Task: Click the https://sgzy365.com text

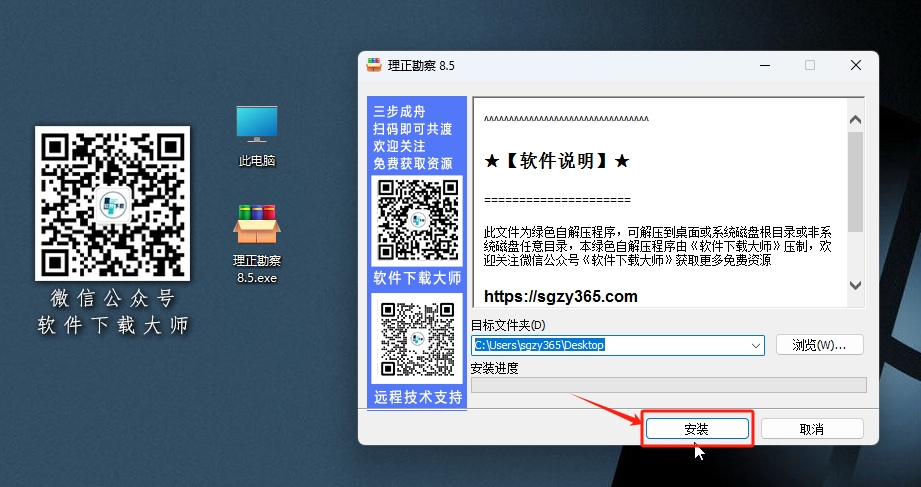Action: (560, 296)
